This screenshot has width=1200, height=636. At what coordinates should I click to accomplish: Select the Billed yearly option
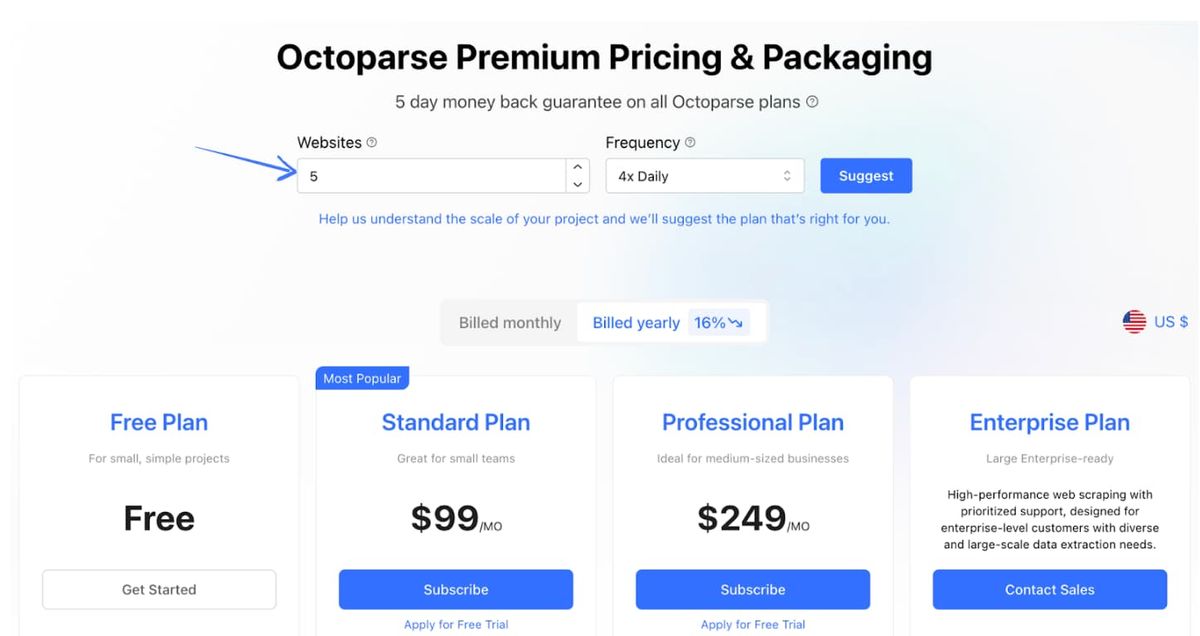point(635,322)
